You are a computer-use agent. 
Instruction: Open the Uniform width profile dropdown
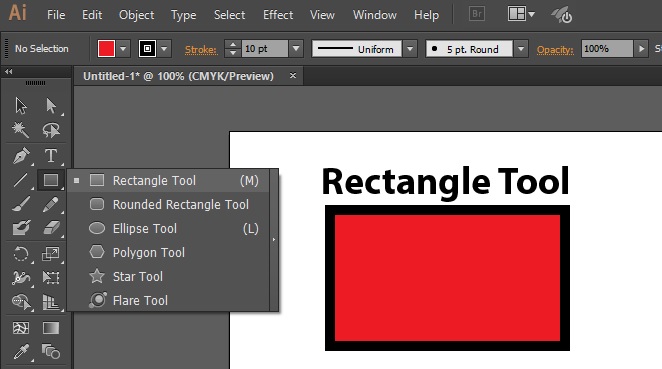pyautogui.click(x=410, y=49)
